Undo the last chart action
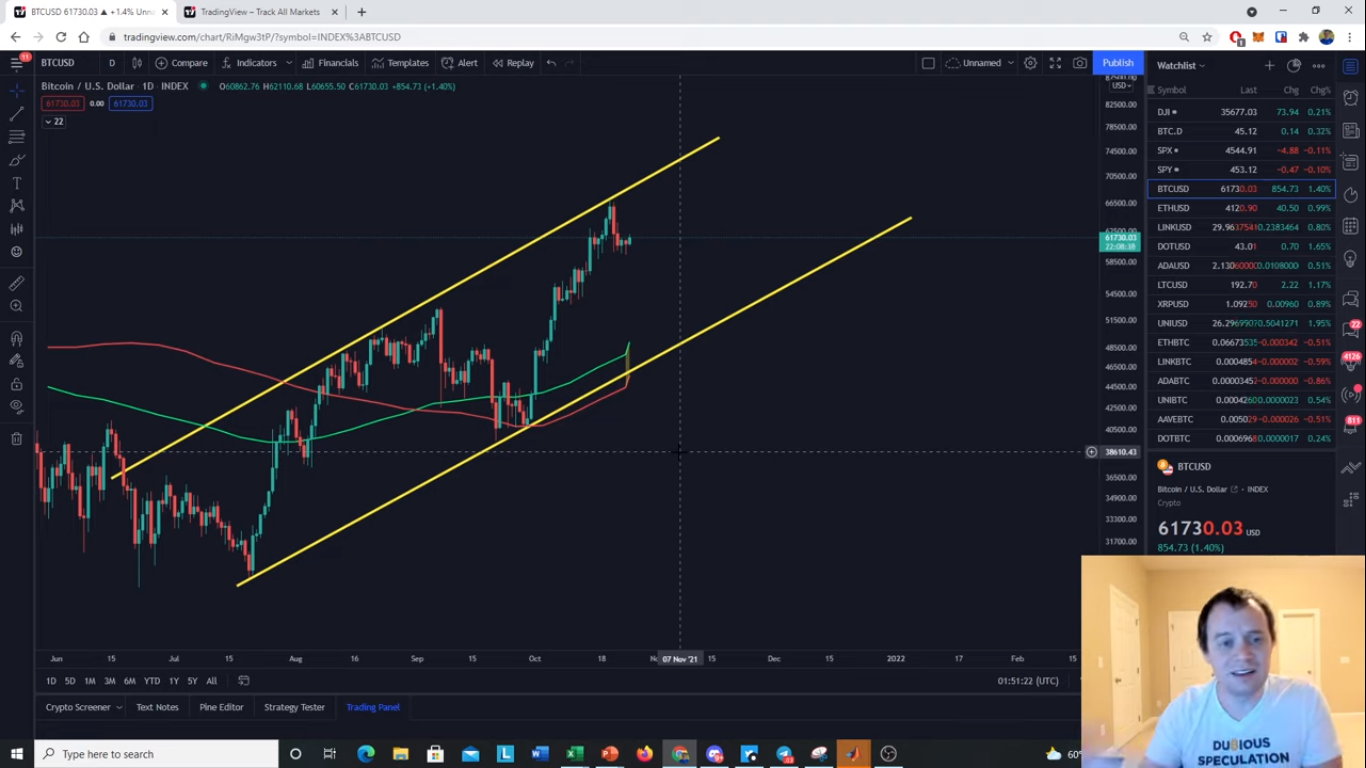The width and height of the screenshot is (1366, 768). click(551, 63)
